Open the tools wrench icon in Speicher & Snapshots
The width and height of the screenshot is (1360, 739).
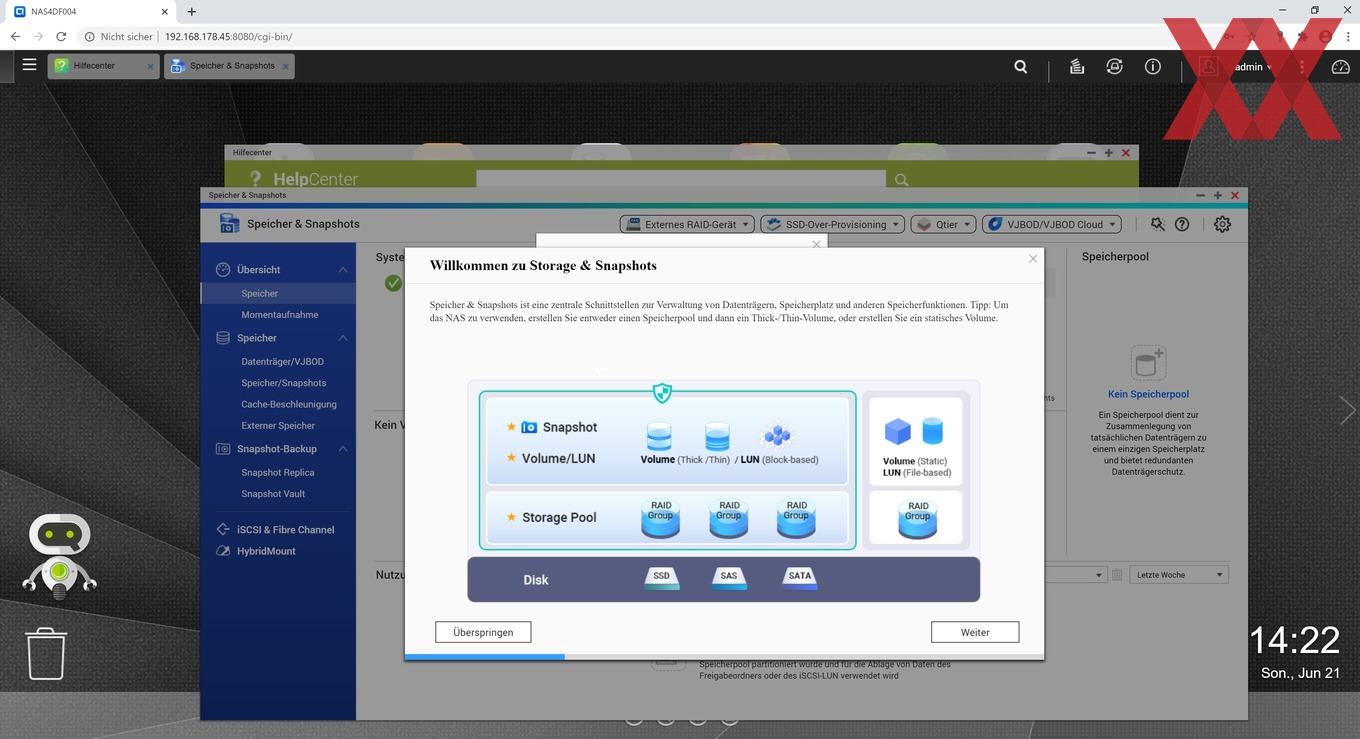coord(1157,224)
